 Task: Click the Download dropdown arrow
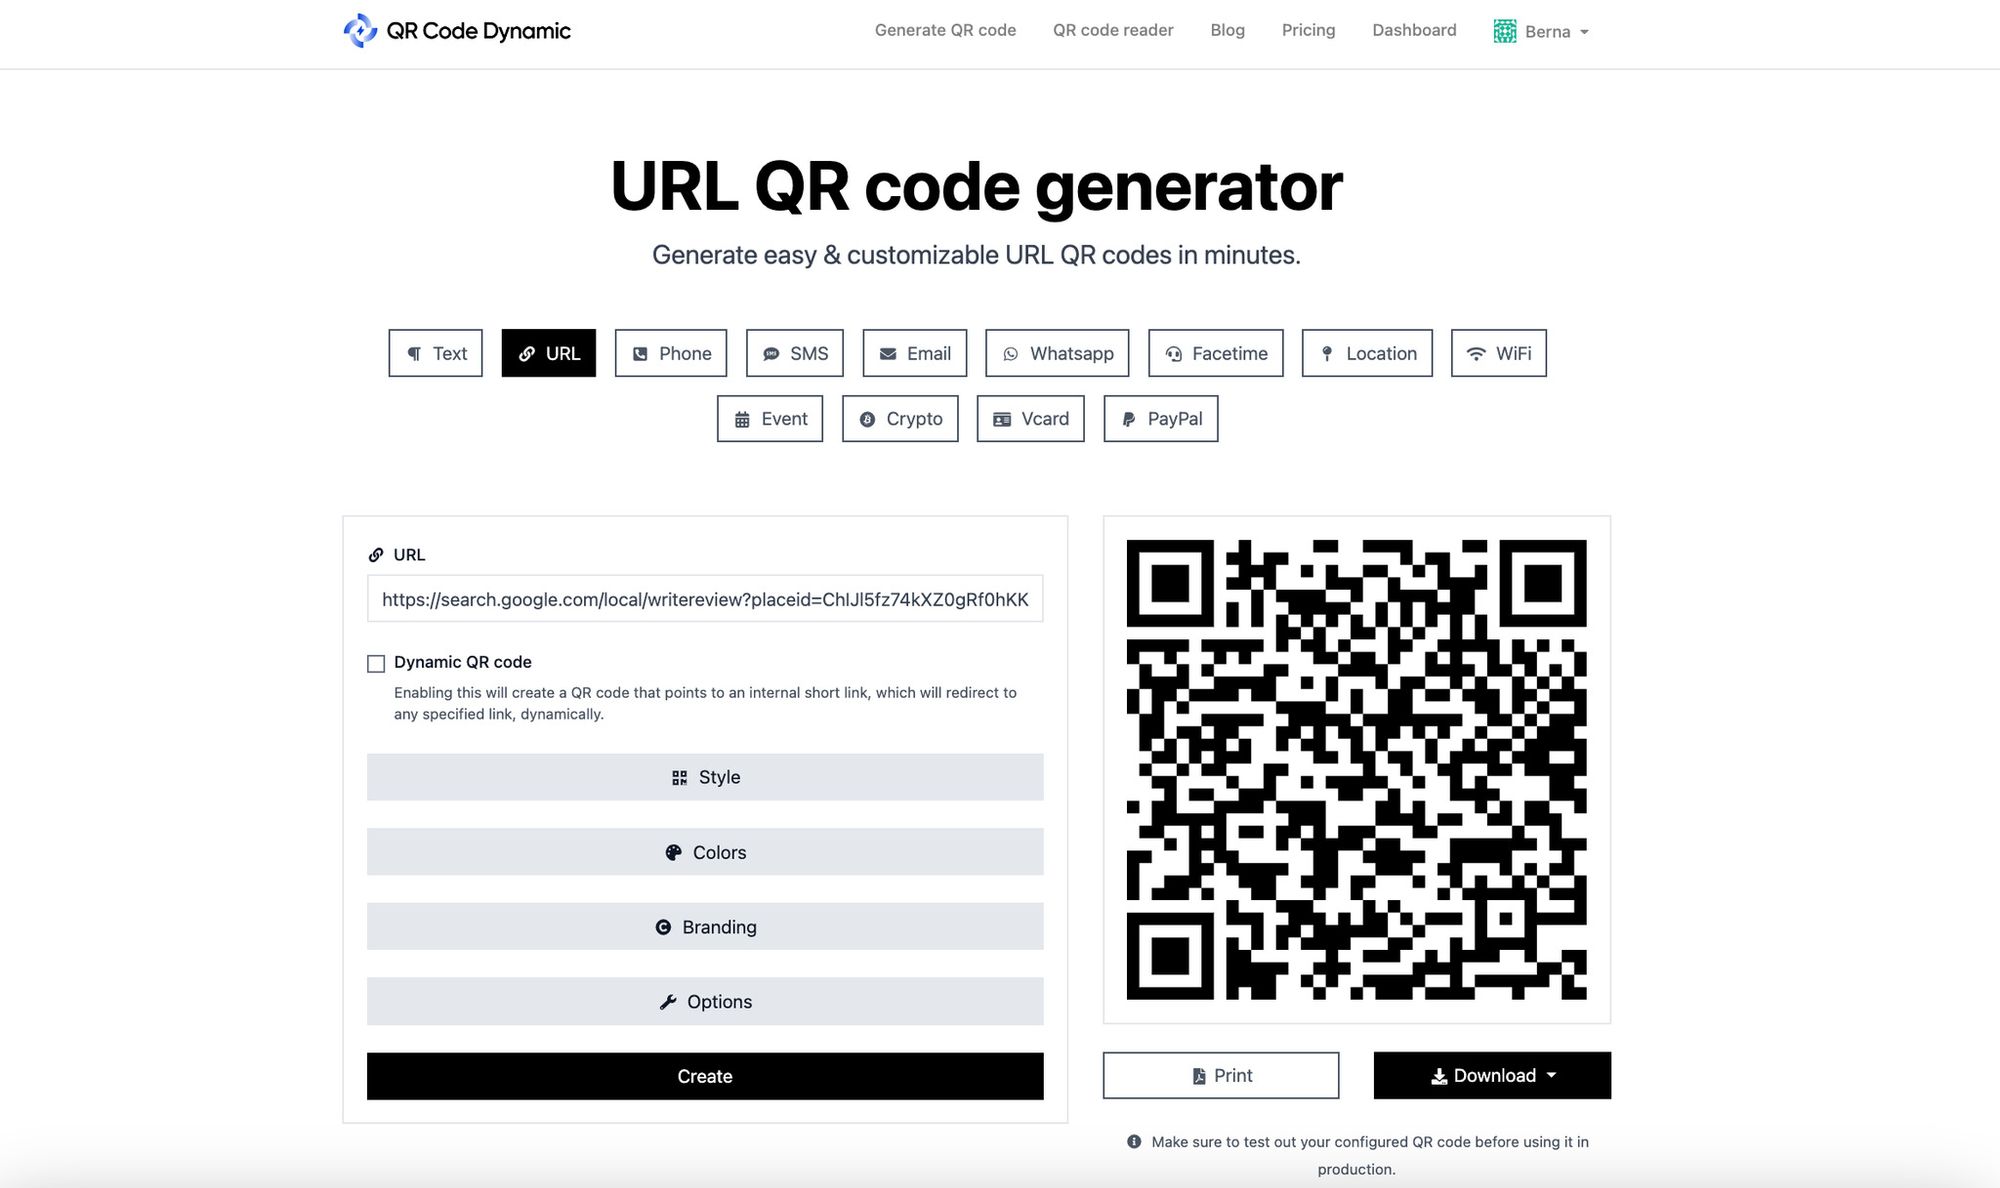[x=1553, y=1075]
